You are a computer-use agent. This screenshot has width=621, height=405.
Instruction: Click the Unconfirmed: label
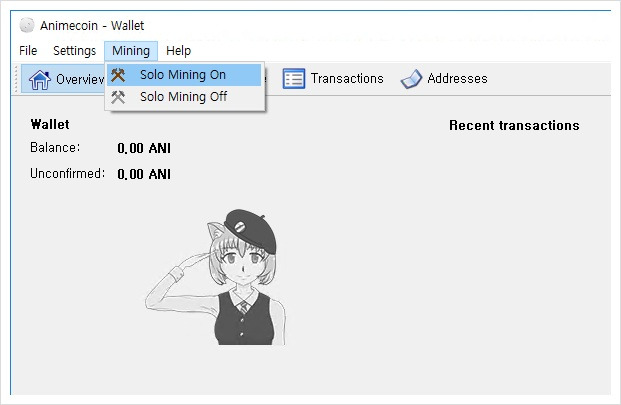(67, 173)
